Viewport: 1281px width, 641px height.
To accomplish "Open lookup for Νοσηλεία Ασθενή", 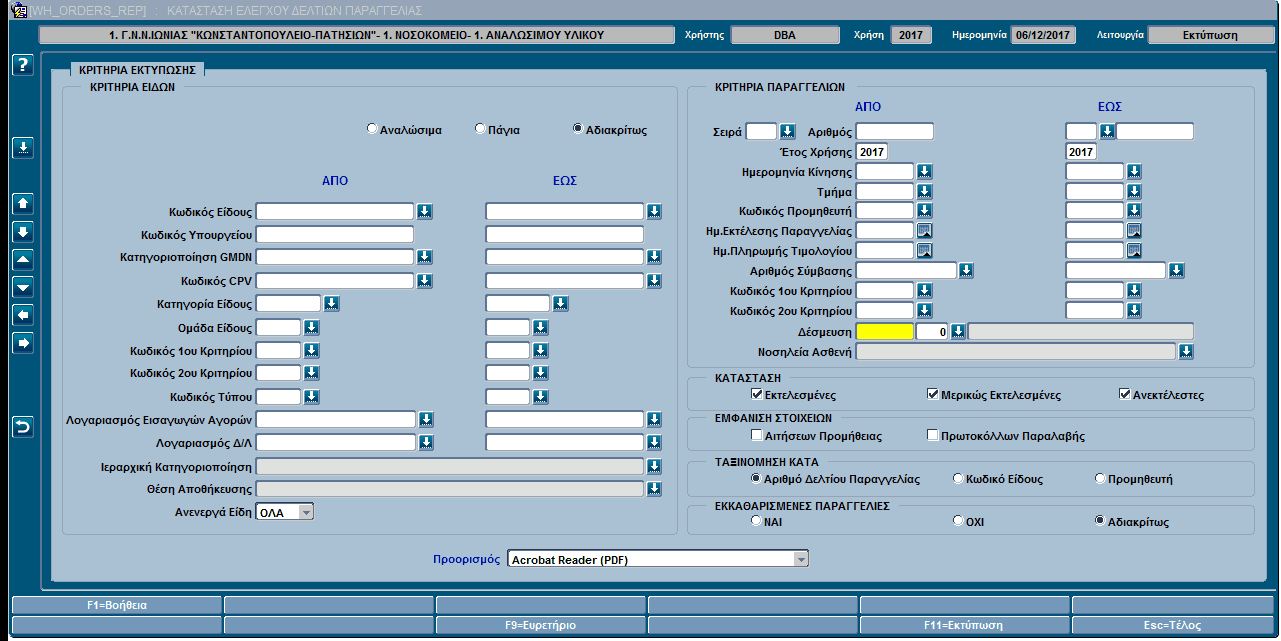I will pyautogui.click(x=1187, y=351).
